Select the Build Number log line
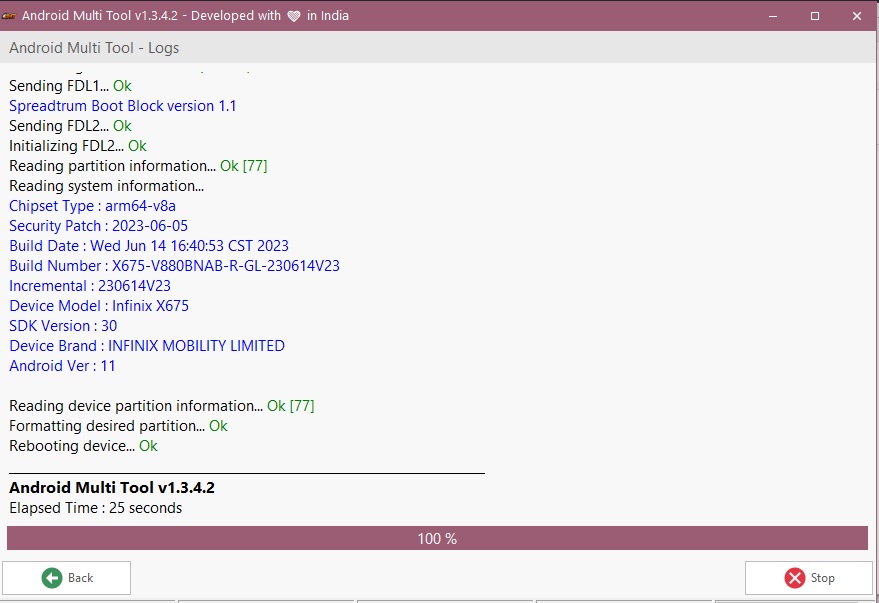Viewport: 879px width, 603px height. click(x=181, y=266)
